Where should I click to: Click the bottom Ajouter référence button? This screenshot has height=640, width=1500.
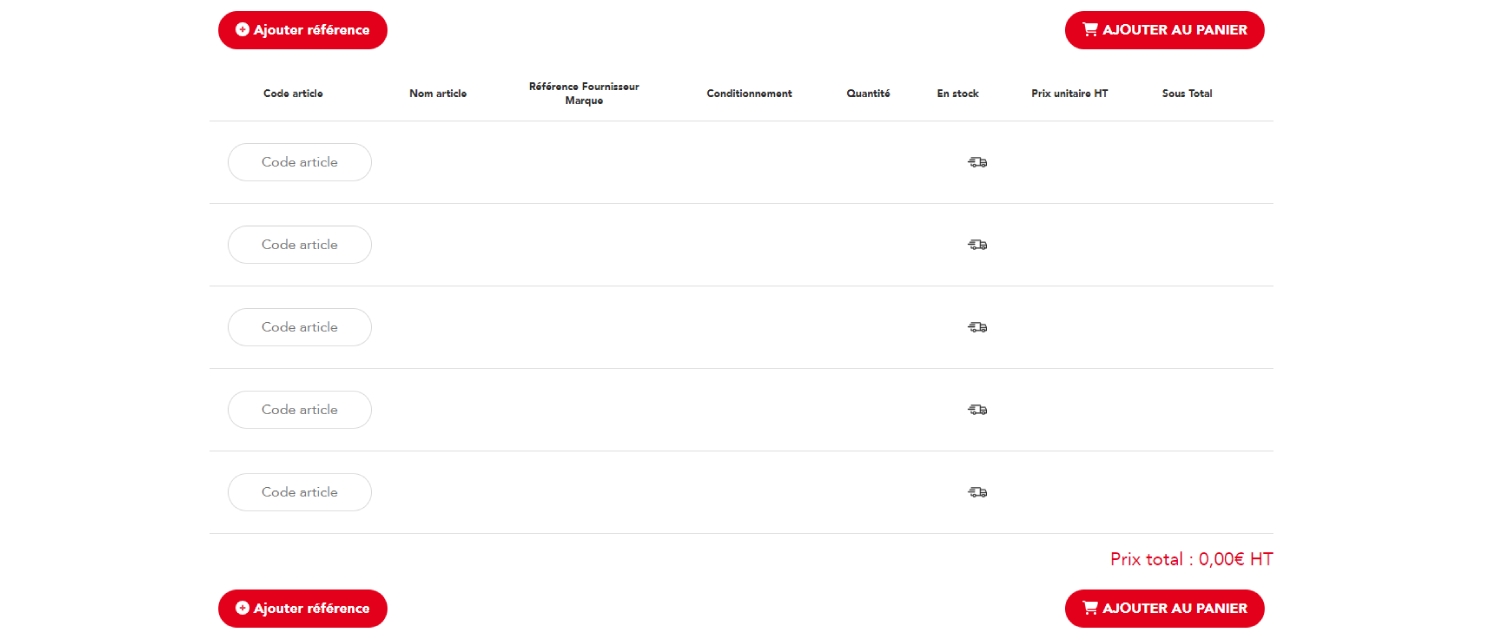click(x=303, y=608)
